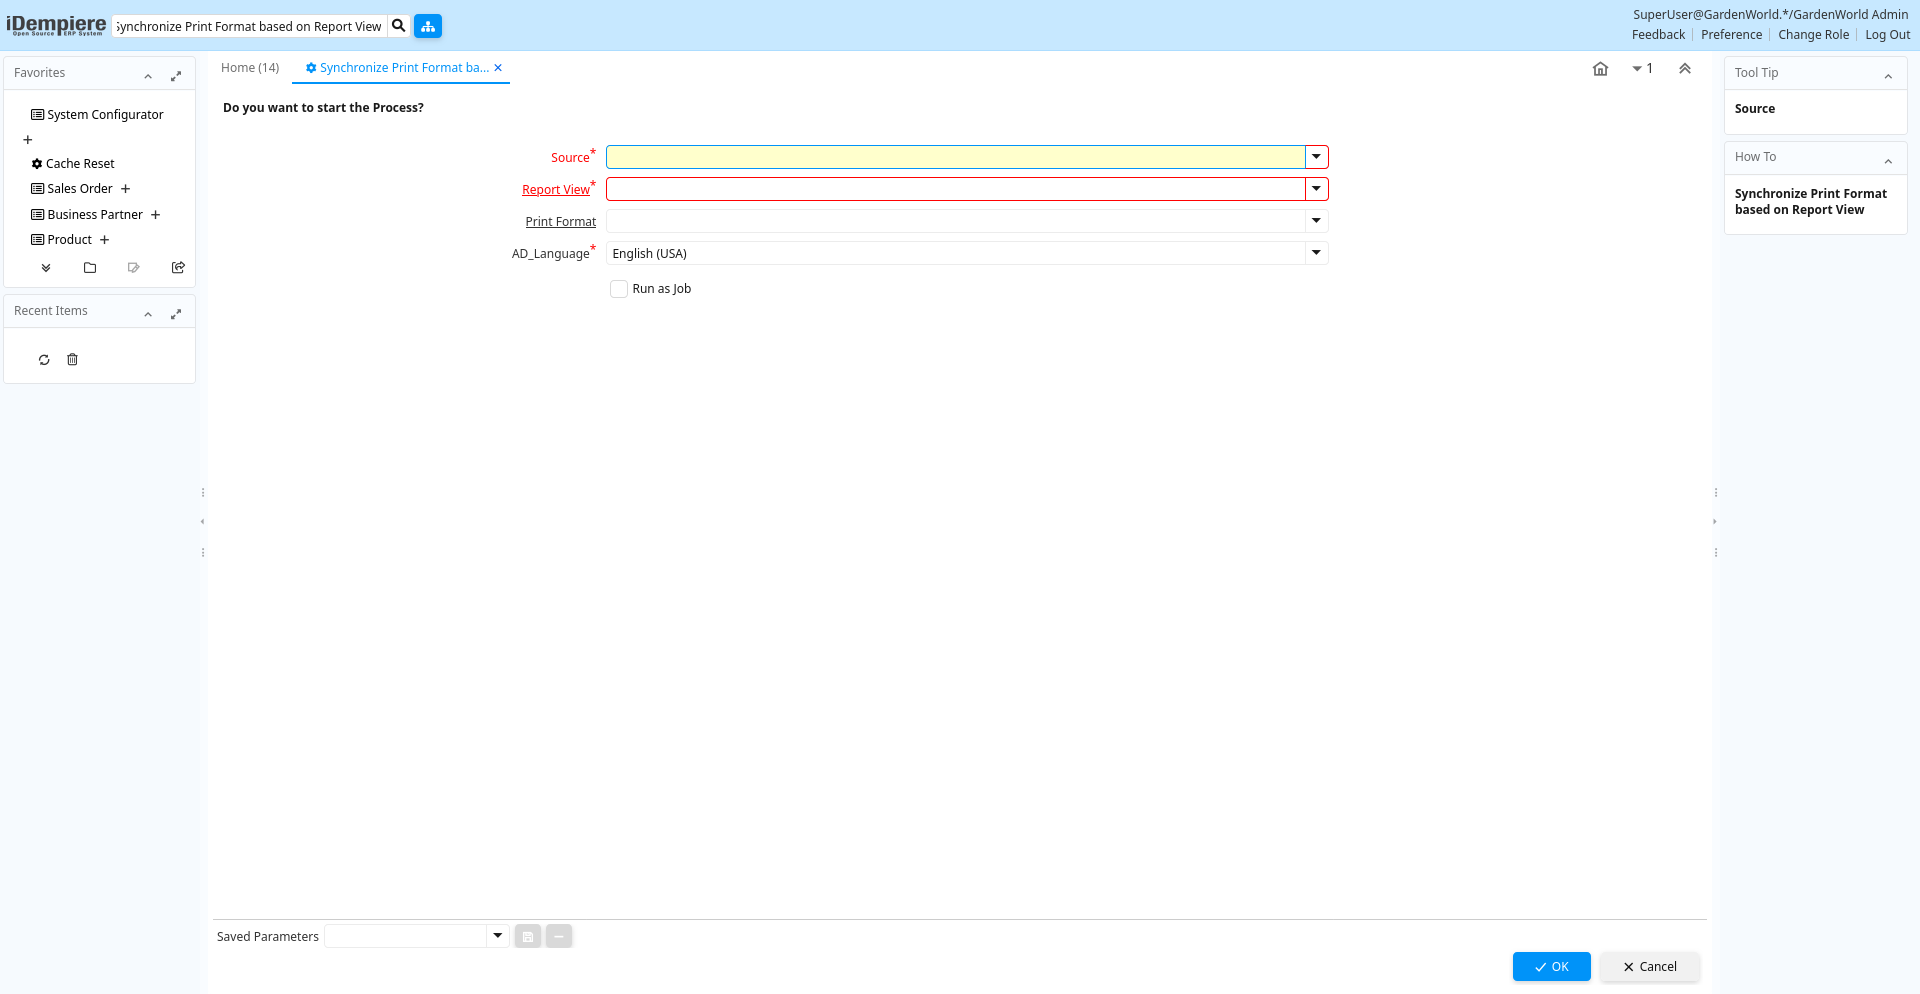Open the AD_Language dropdown
This screenshot has height=994, width=1920.
pyautogui.click(x=1316, y=253)
